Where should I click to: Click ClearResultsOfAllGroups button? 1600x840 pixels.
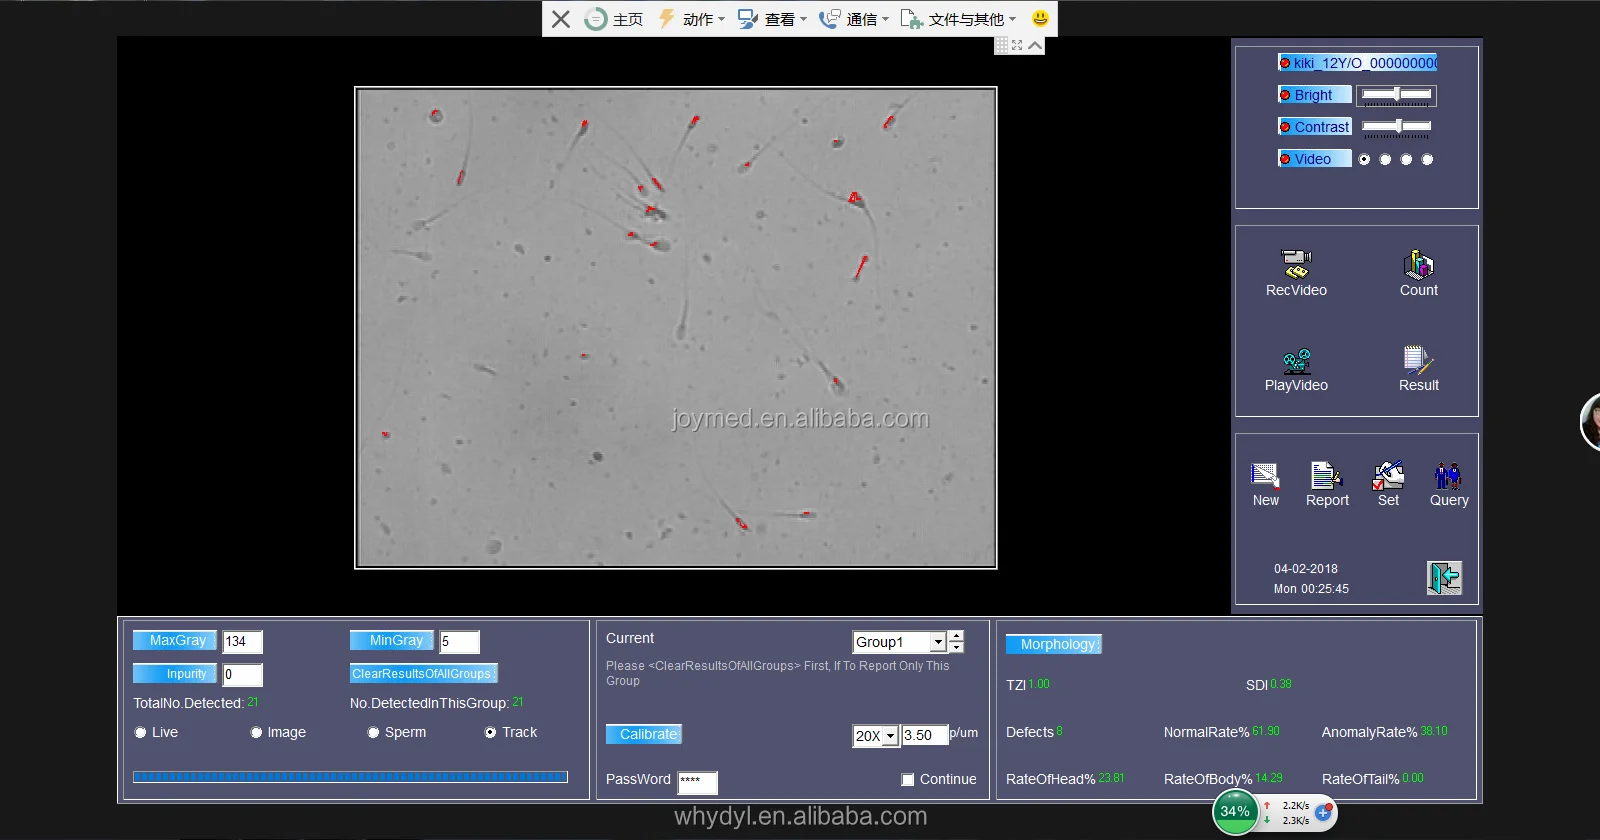pos(423,674)
